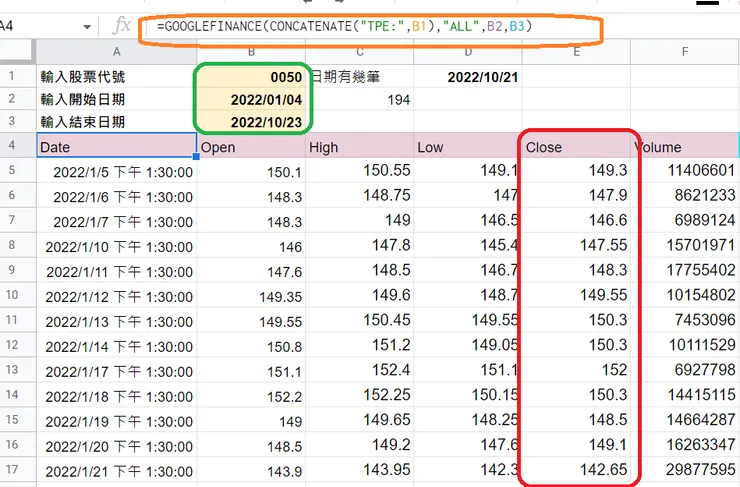Select row 4 header

click(12, 145)
